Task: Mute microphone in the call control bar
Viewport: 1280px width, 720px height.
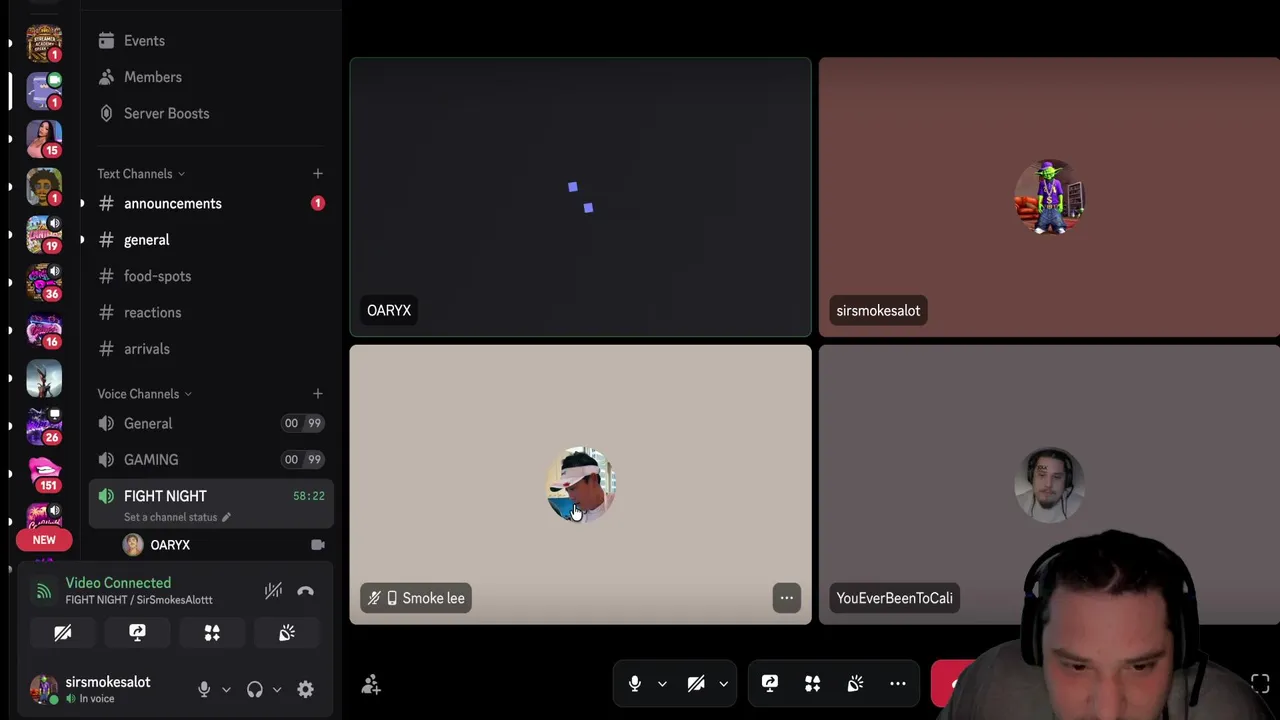Action: pos(634,684)
